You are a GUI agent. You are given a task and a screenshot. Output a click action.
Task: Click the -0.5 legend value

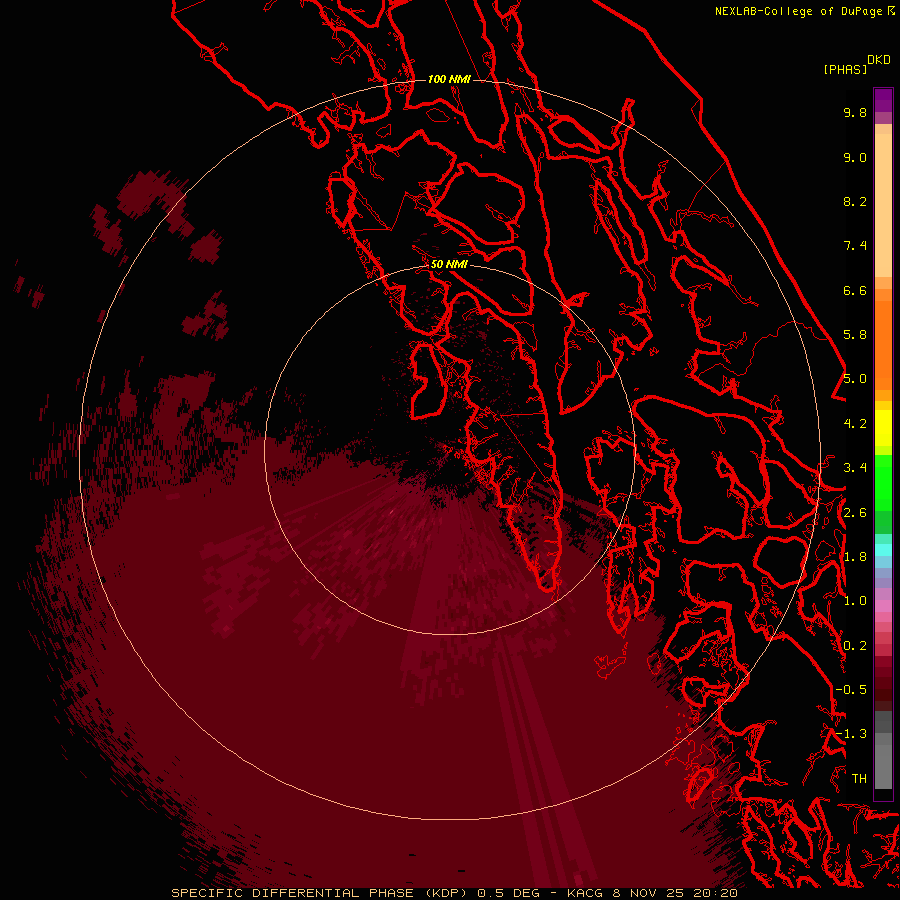tap(851, 690)
